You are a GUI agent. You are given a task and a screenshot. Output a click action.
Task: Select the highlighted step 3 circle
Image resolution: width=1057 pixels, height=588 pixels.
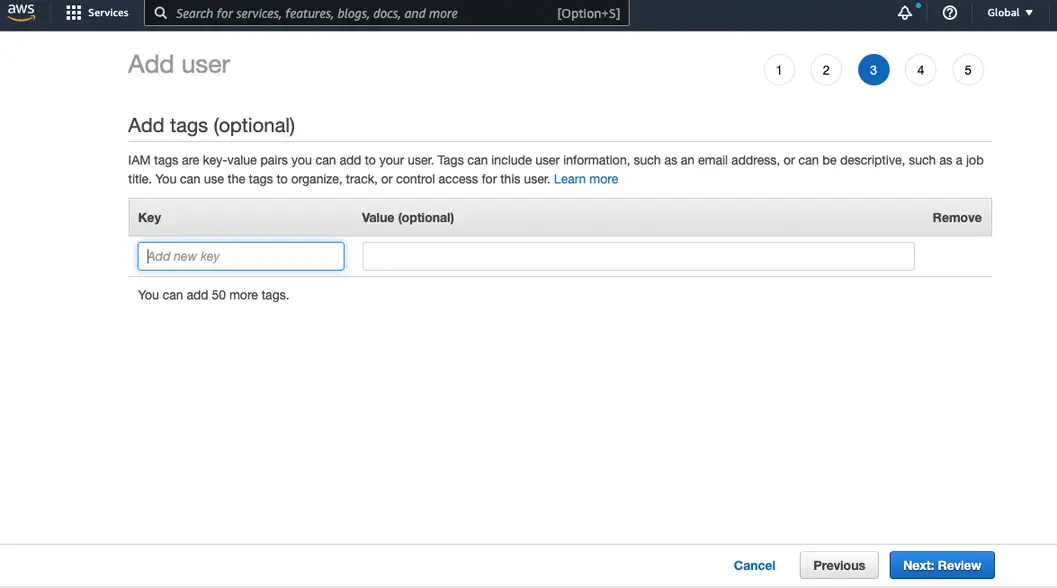click(x=873, y=70)
